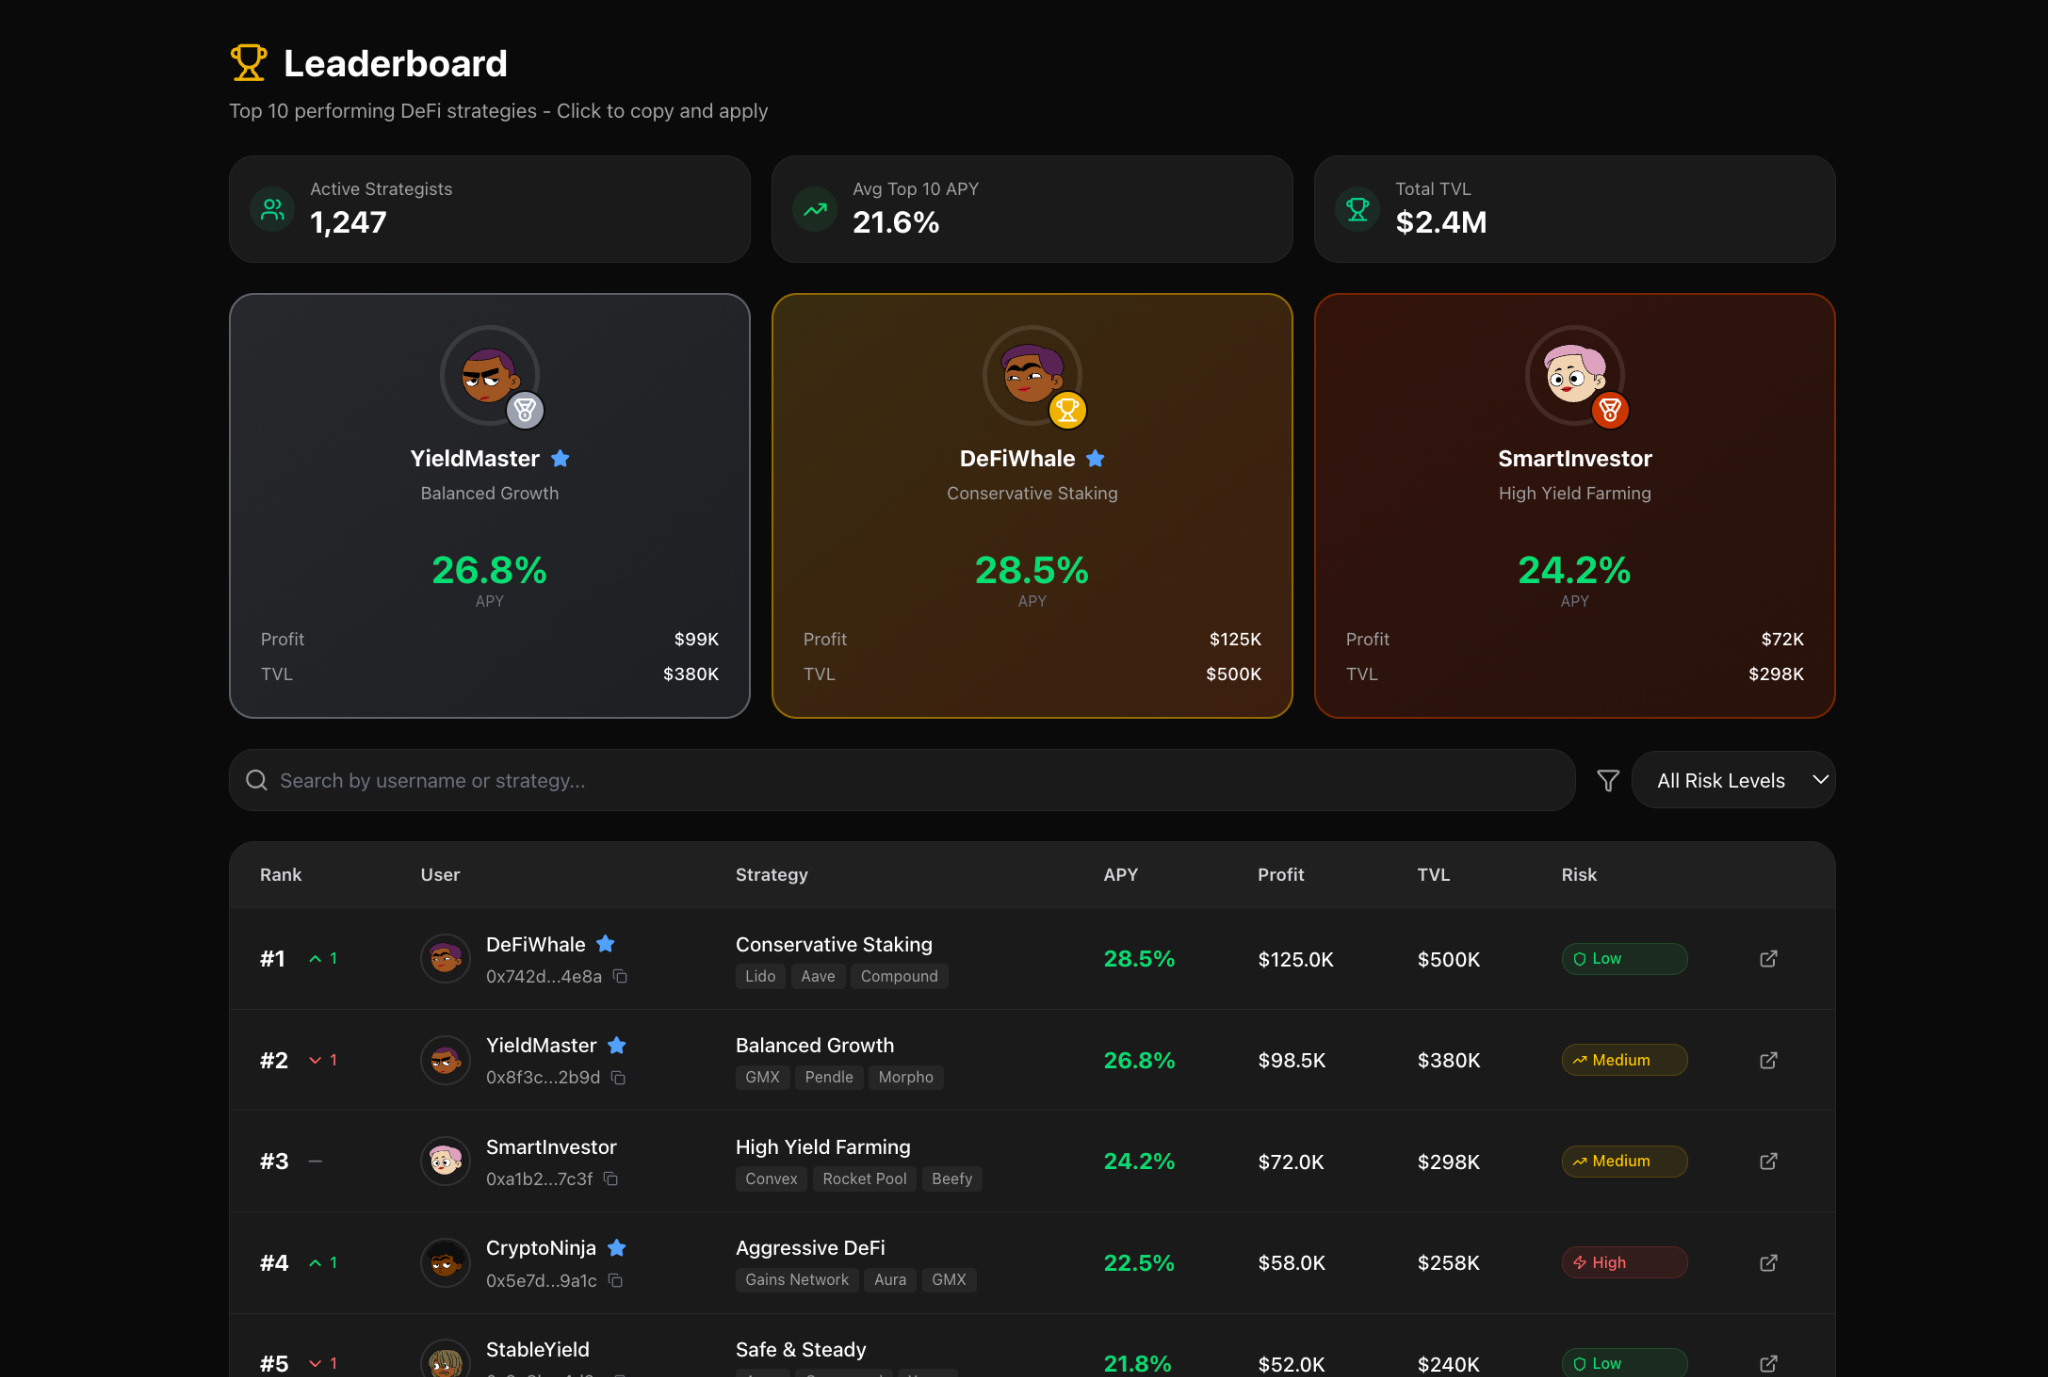Open external link for Balanced Growth row
Image resolution: width=2048 pixels, height=1377 pixels.
(1768, 1060)
